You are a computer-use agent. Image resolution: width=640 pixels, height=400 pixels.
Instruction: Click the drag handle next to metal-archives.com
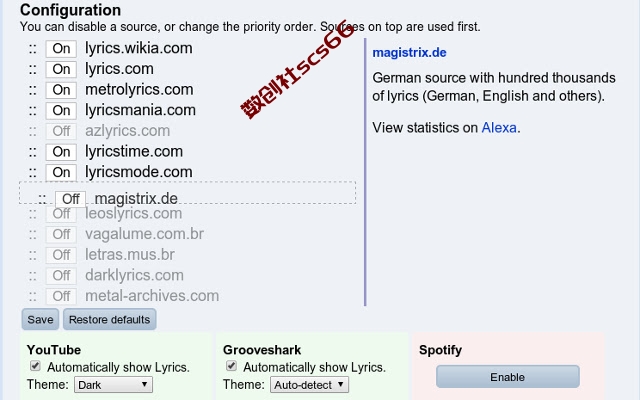click(33, 296)
